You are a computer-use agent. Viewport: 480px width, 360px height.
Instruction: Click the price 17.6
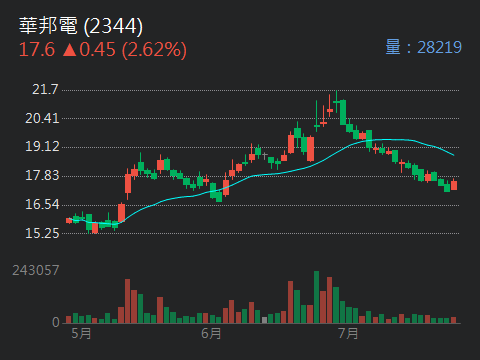pyautogui.click(x=37, y=50)
